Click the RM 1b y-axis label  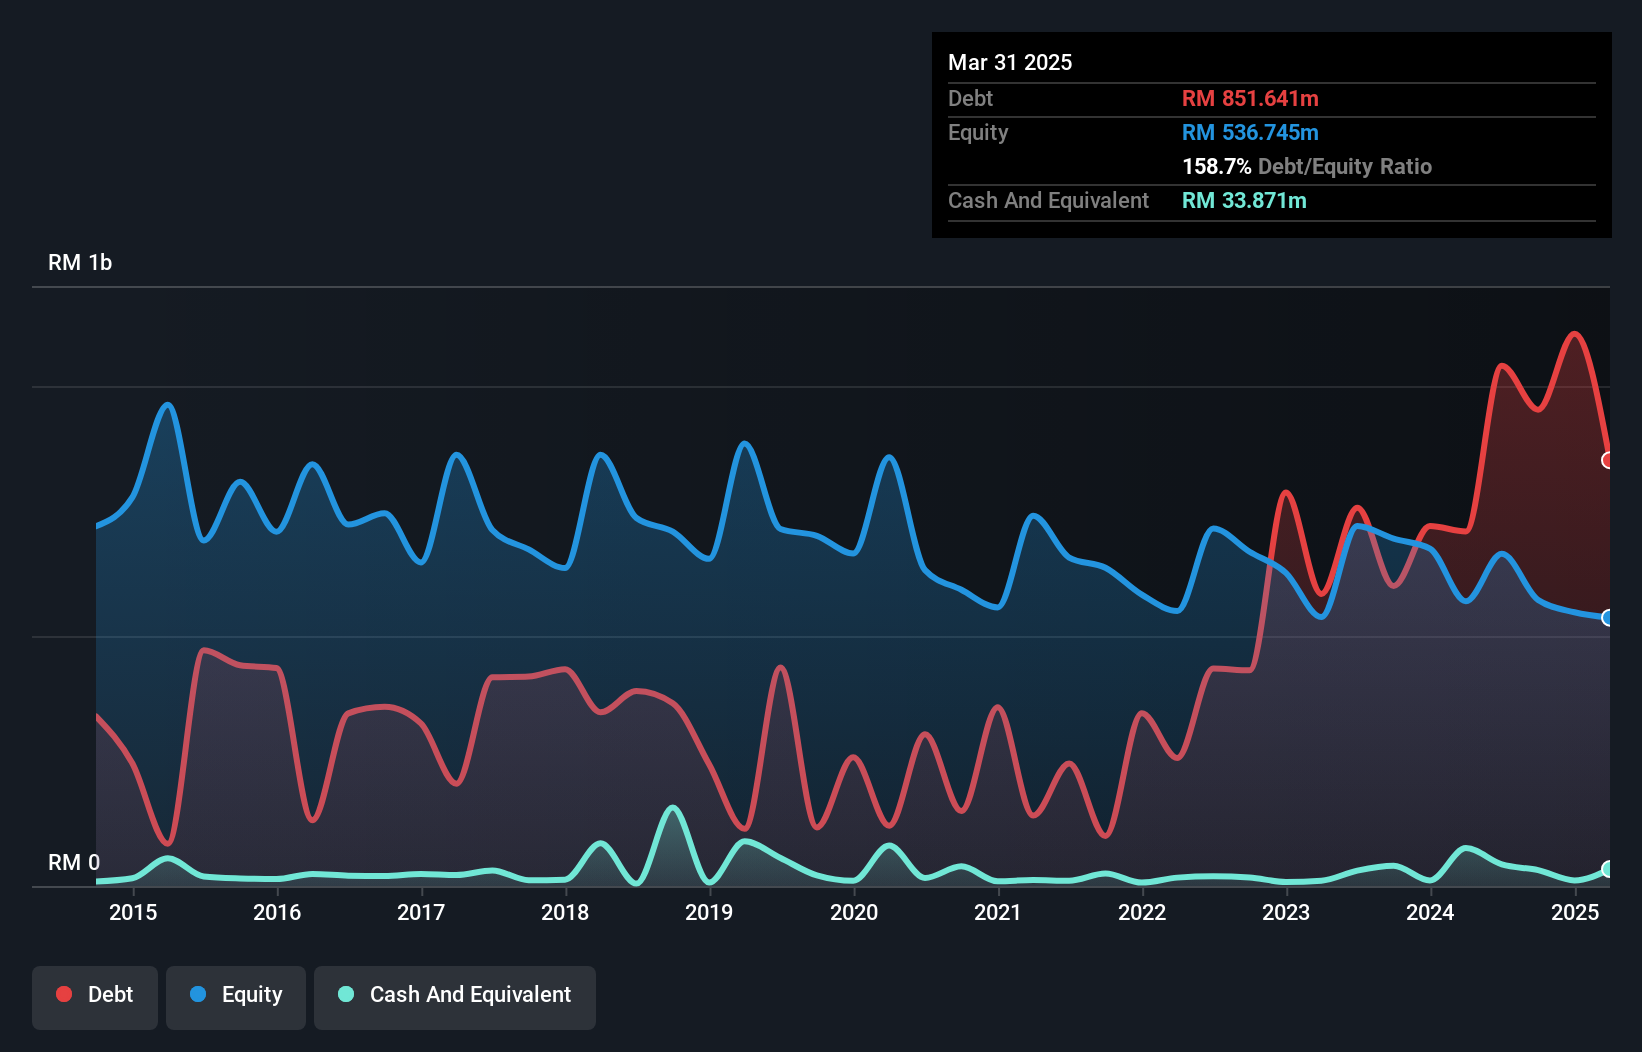(x=80, y=263)
